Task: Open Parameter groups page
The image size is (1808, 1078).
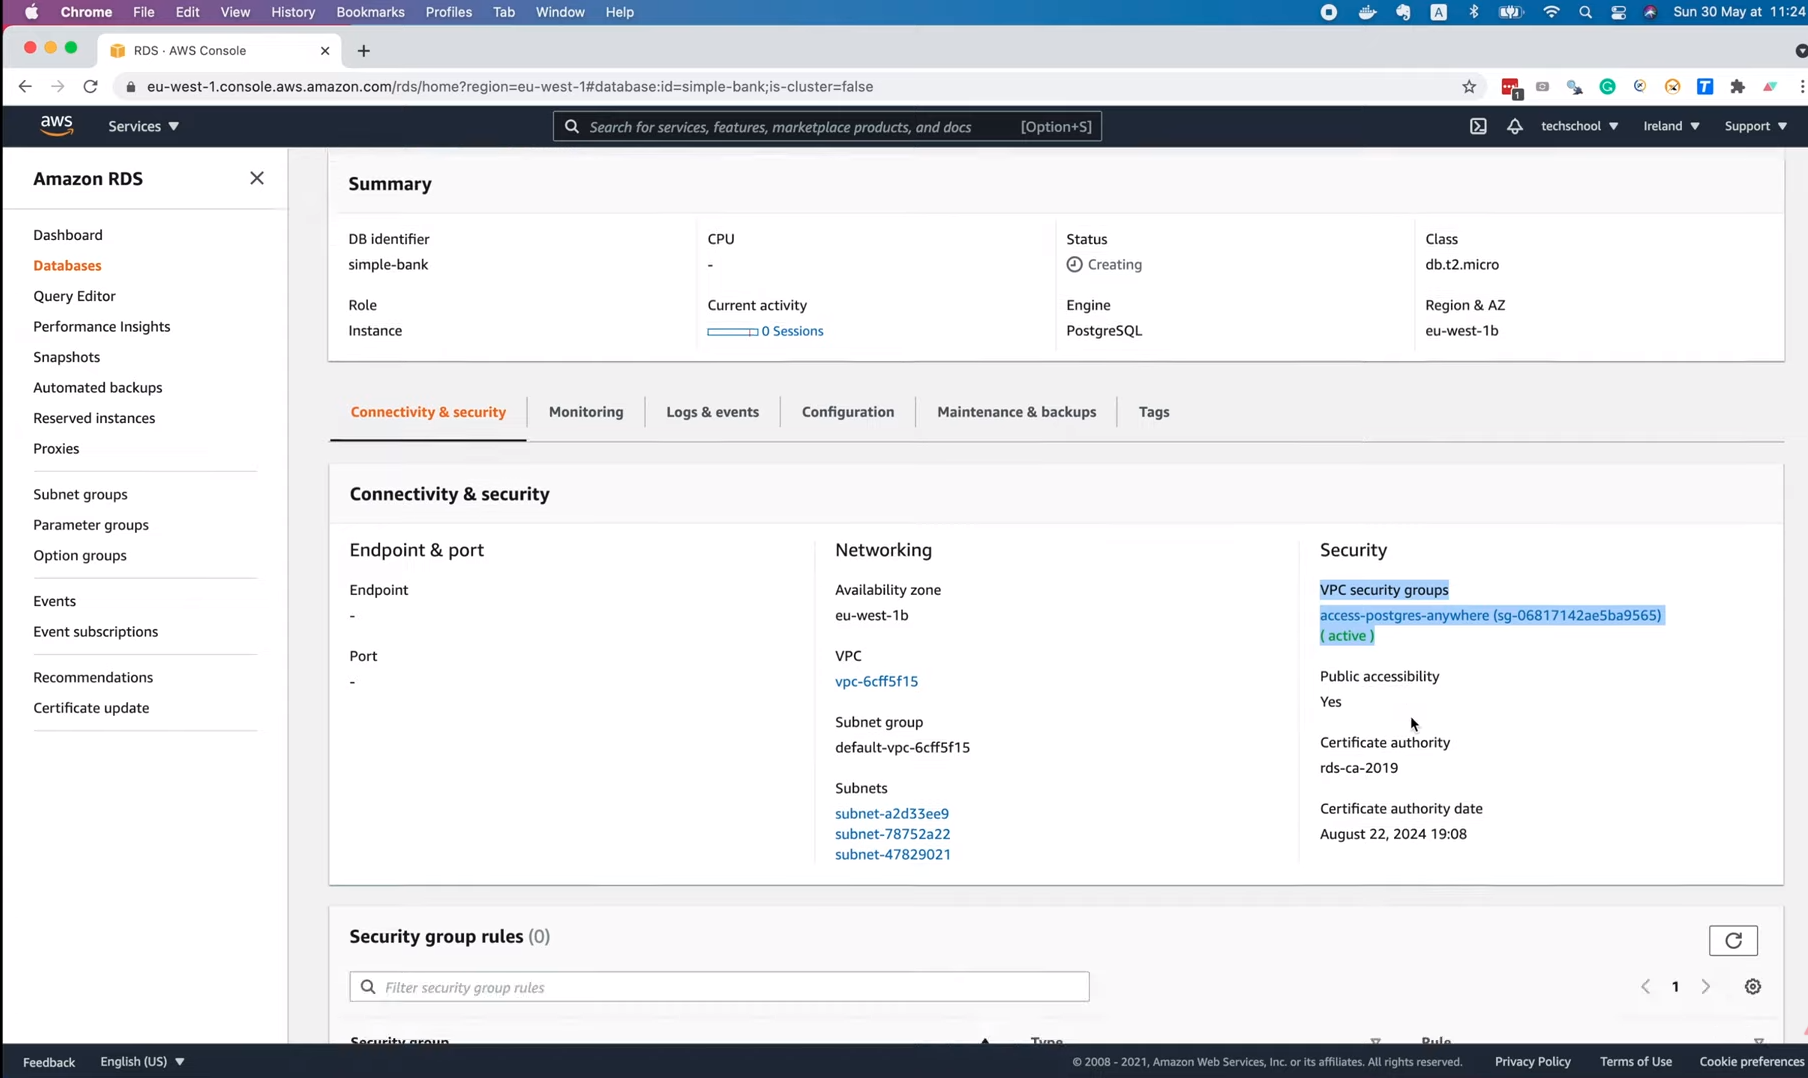Action: [x=91, y=525]
